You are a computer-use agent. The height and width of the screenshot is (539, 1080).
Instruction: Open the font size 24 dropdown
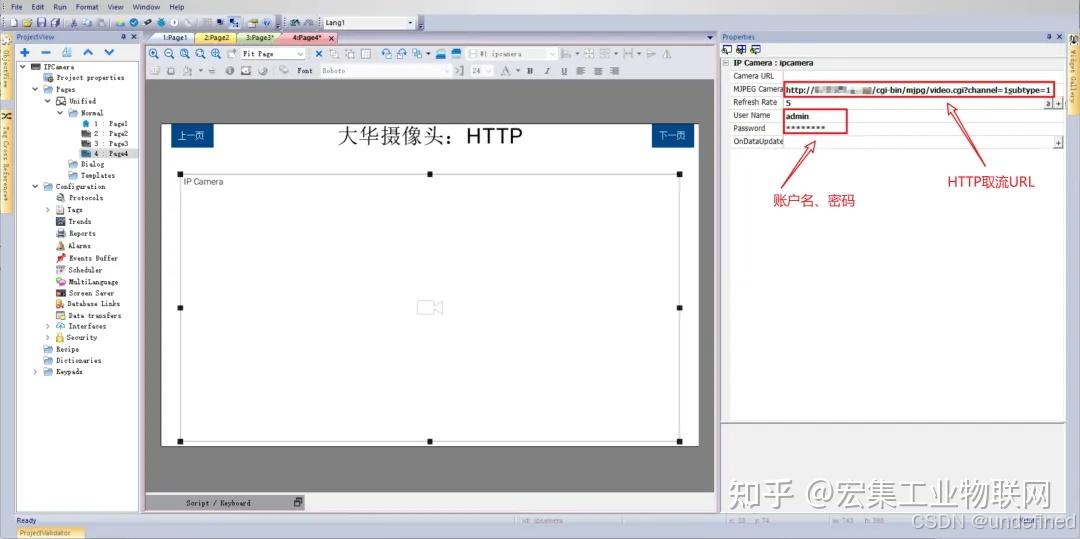click(x=488, y=71)
